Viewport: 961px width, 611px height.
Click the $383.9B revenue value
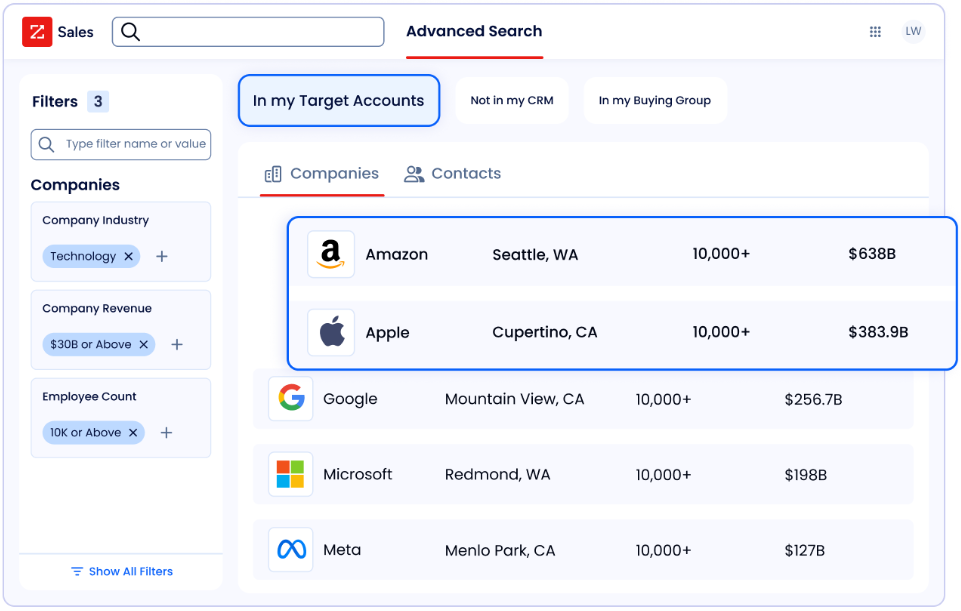click(878, 332)
